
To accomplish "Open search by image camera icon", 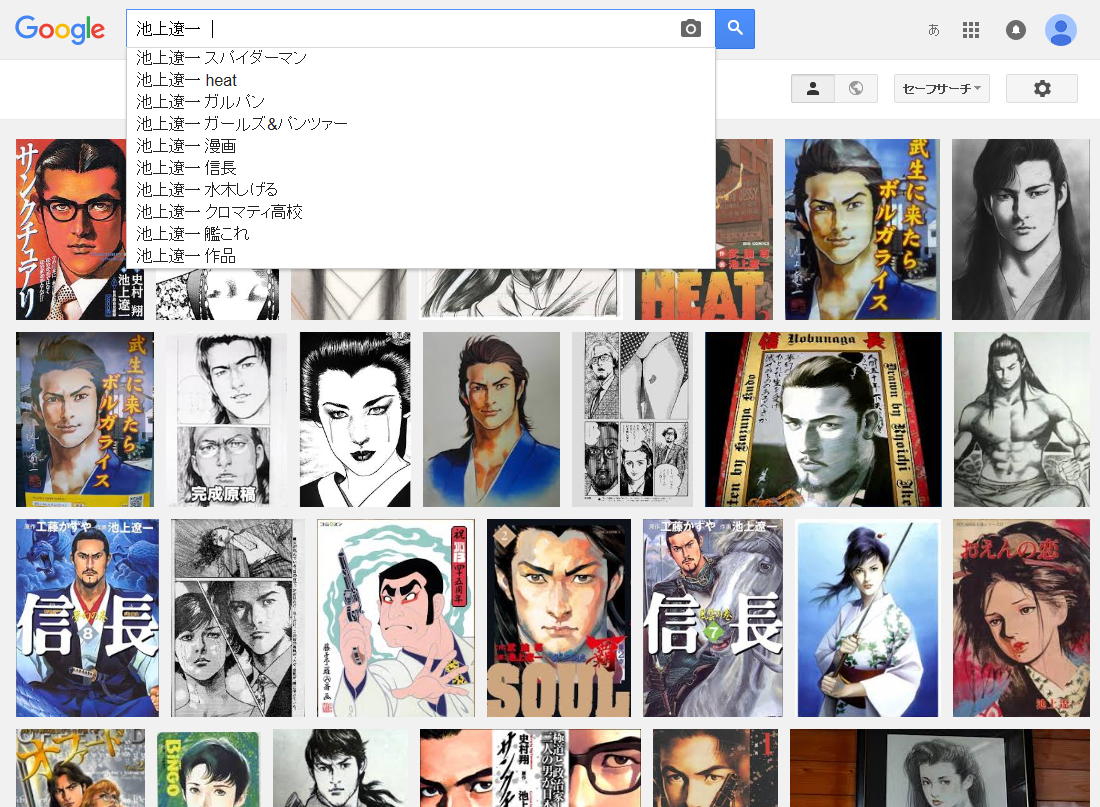I will (690, 29).
